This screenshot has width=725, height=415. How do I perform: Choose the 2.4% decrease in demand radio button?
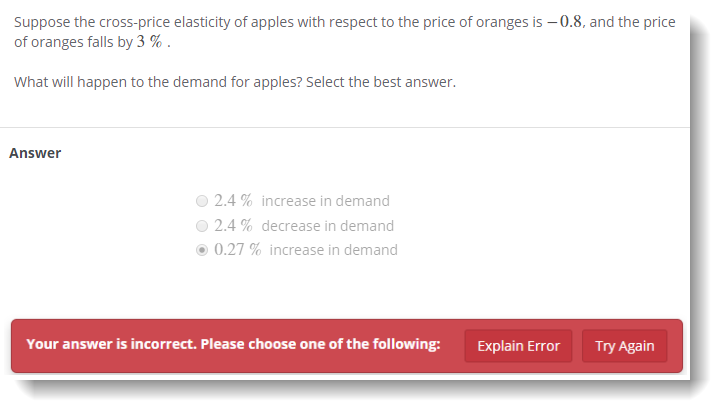point(202,226)
